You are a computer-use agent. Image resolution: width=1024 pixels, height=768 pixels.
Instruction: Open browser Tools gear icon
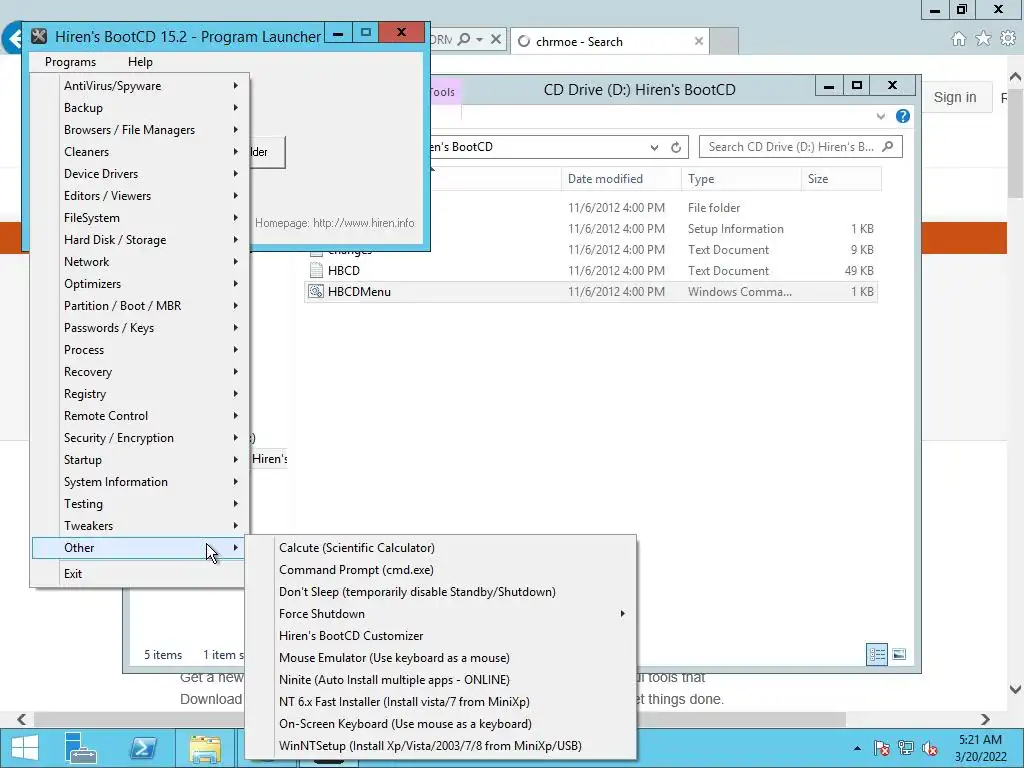tap(1008, 39)
